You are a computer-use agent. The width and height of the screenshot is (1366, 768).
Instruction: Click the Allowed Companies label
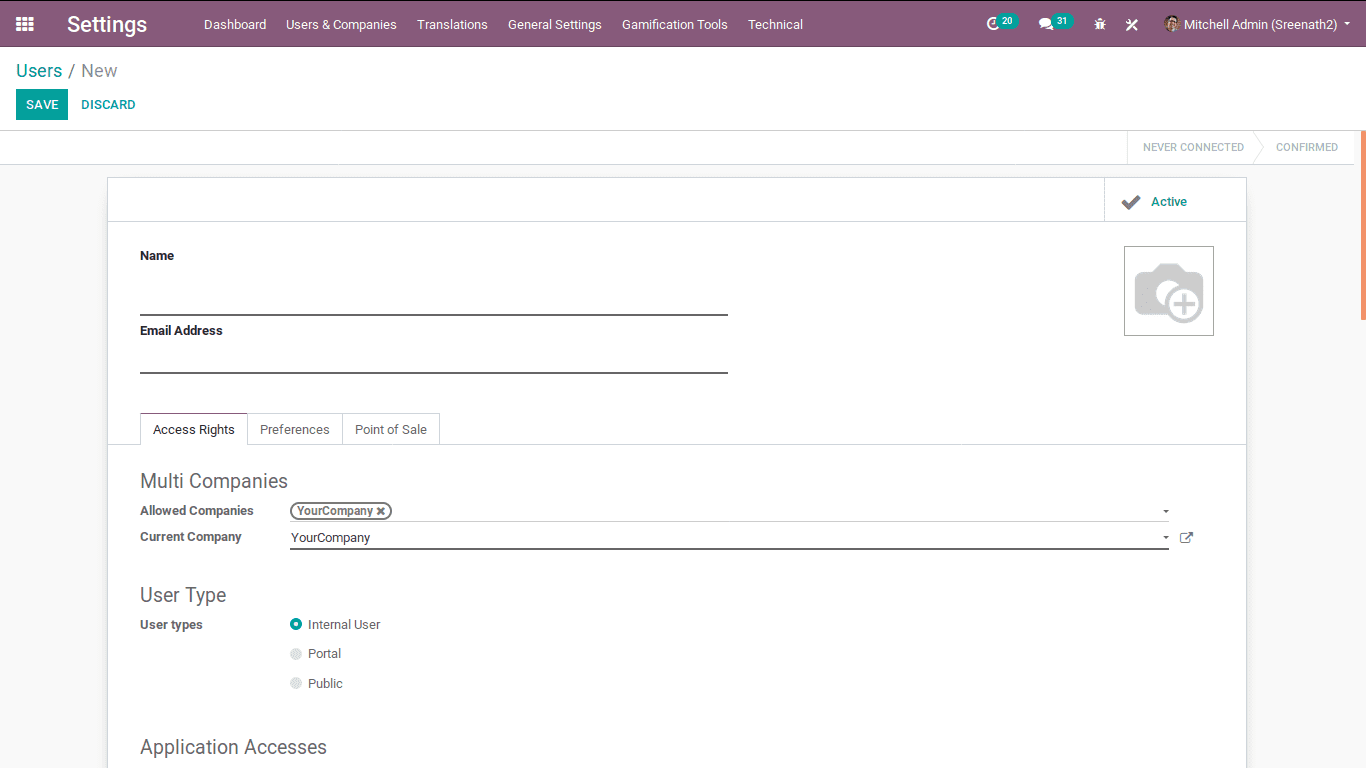197,511
